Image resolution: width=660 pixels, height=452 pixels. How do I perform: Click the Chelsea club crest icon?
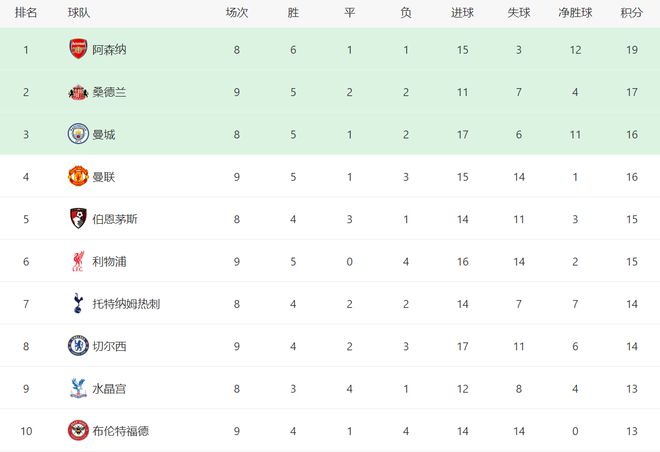[x=78, y=346]
